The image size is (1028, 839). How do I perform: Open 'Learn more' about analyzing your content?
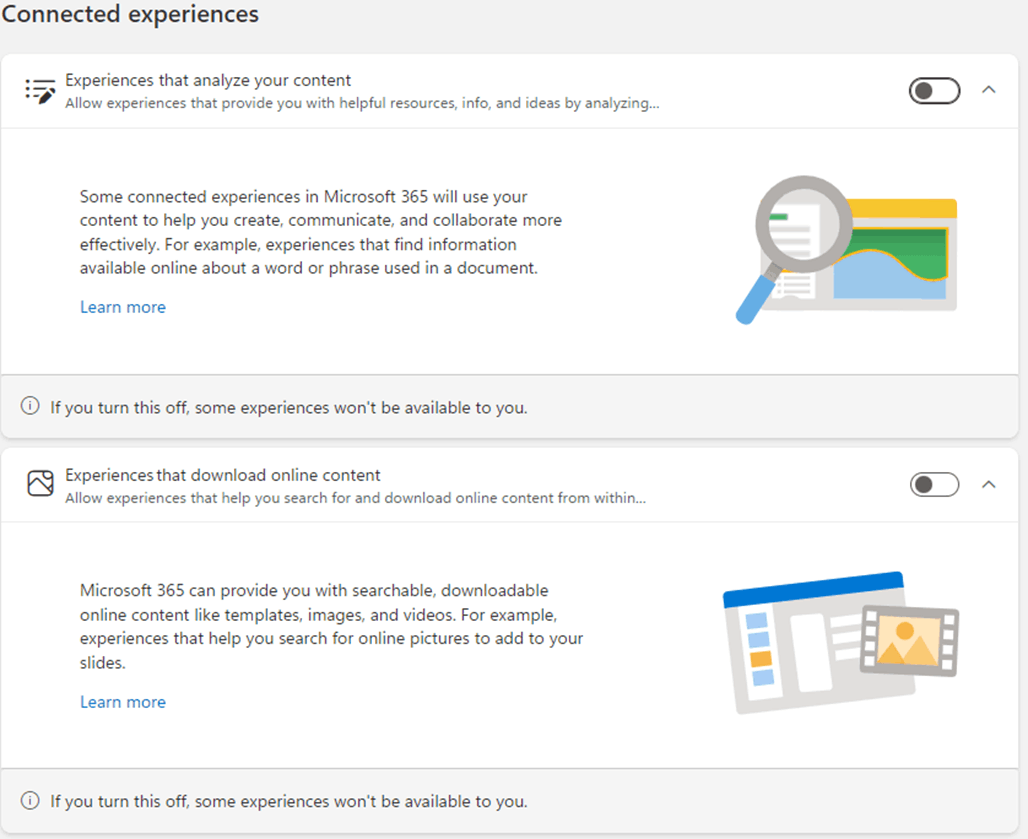tap(122, 307)
